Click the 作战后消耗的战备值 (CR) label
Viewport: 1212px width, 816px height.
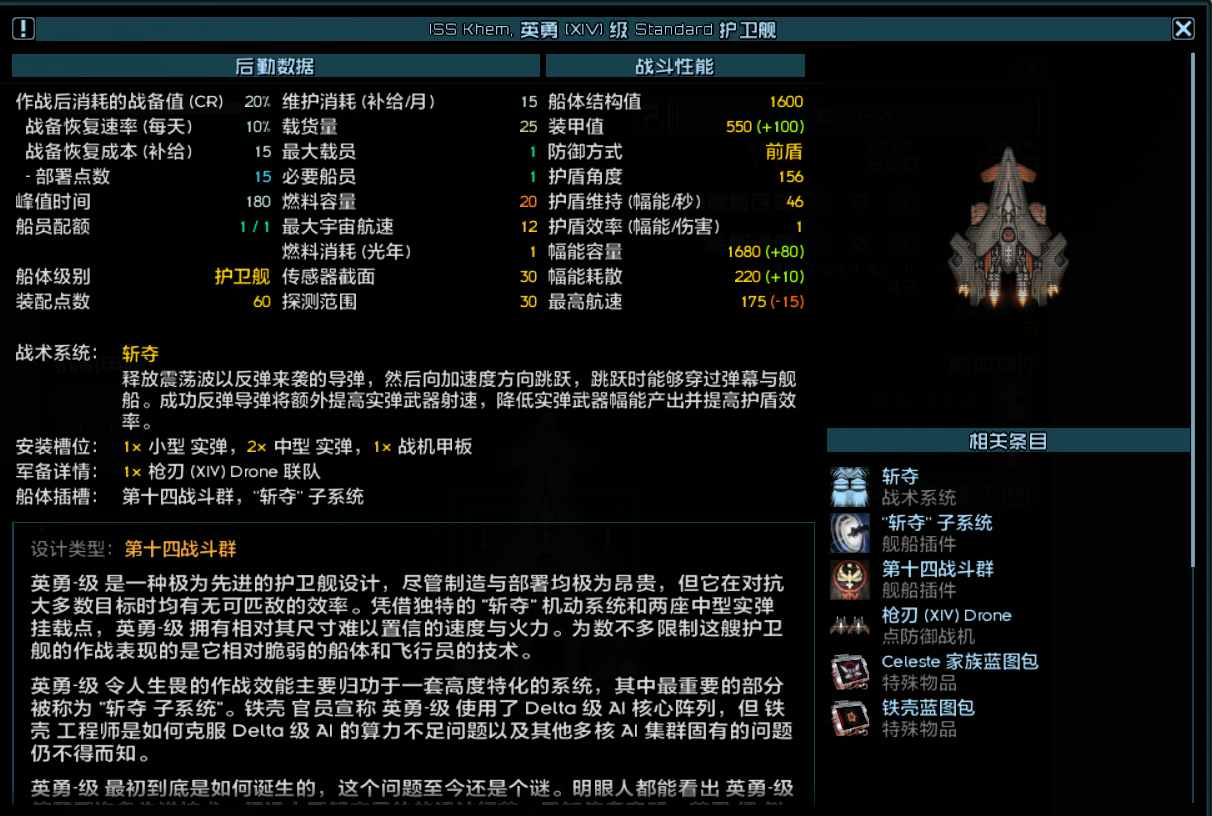coord(120,102)
